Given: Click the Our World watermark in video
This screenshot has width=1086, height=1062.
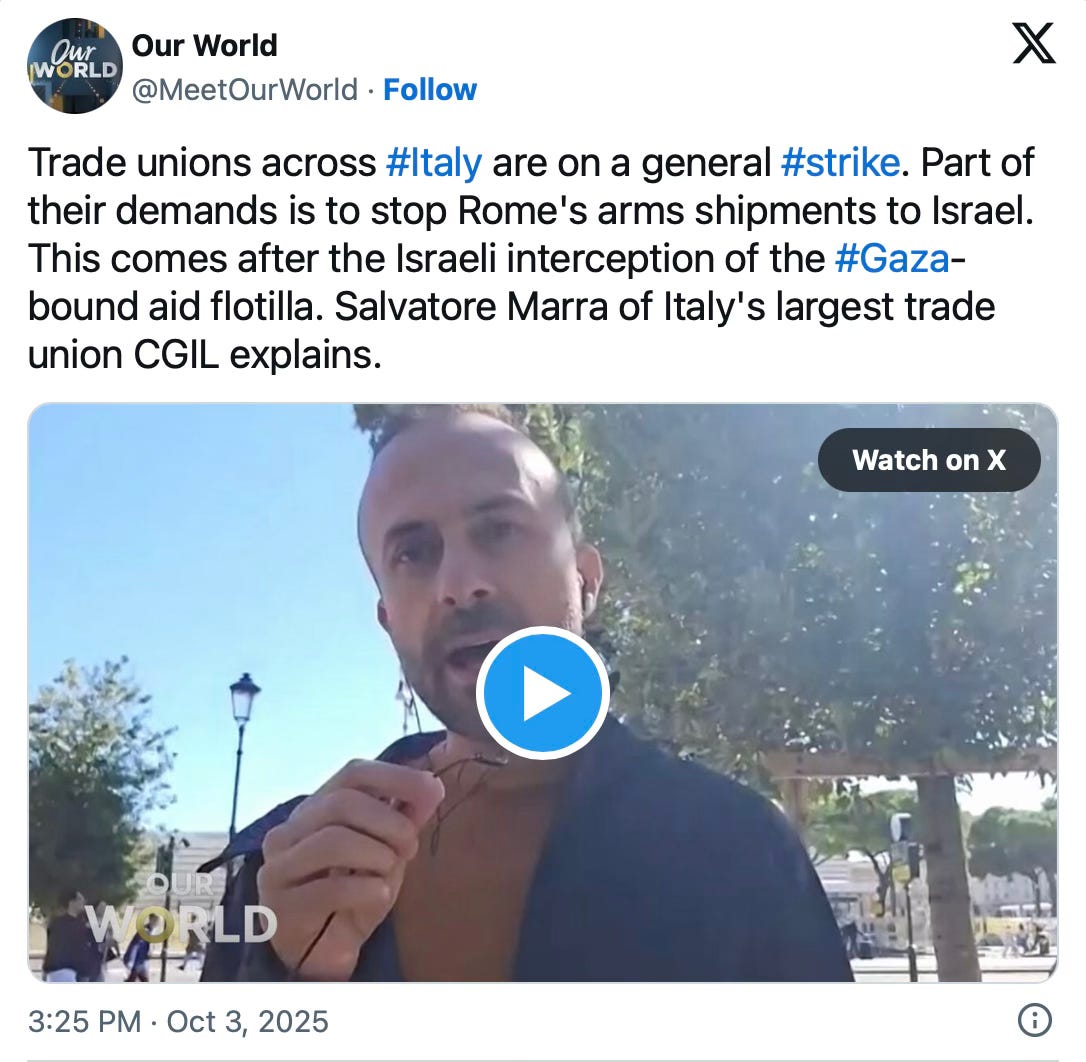Looking at the screenshot, I should click(x=181, y=909).
